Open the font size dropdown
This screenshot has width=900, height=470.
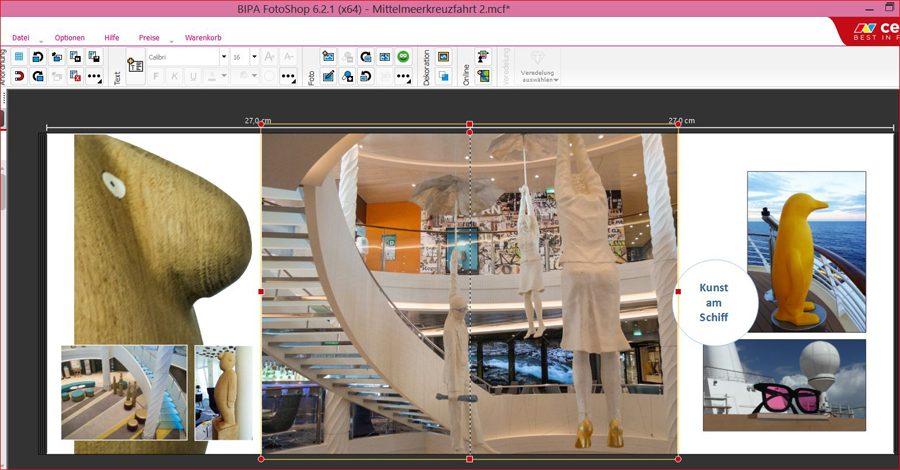coord(254,57)
